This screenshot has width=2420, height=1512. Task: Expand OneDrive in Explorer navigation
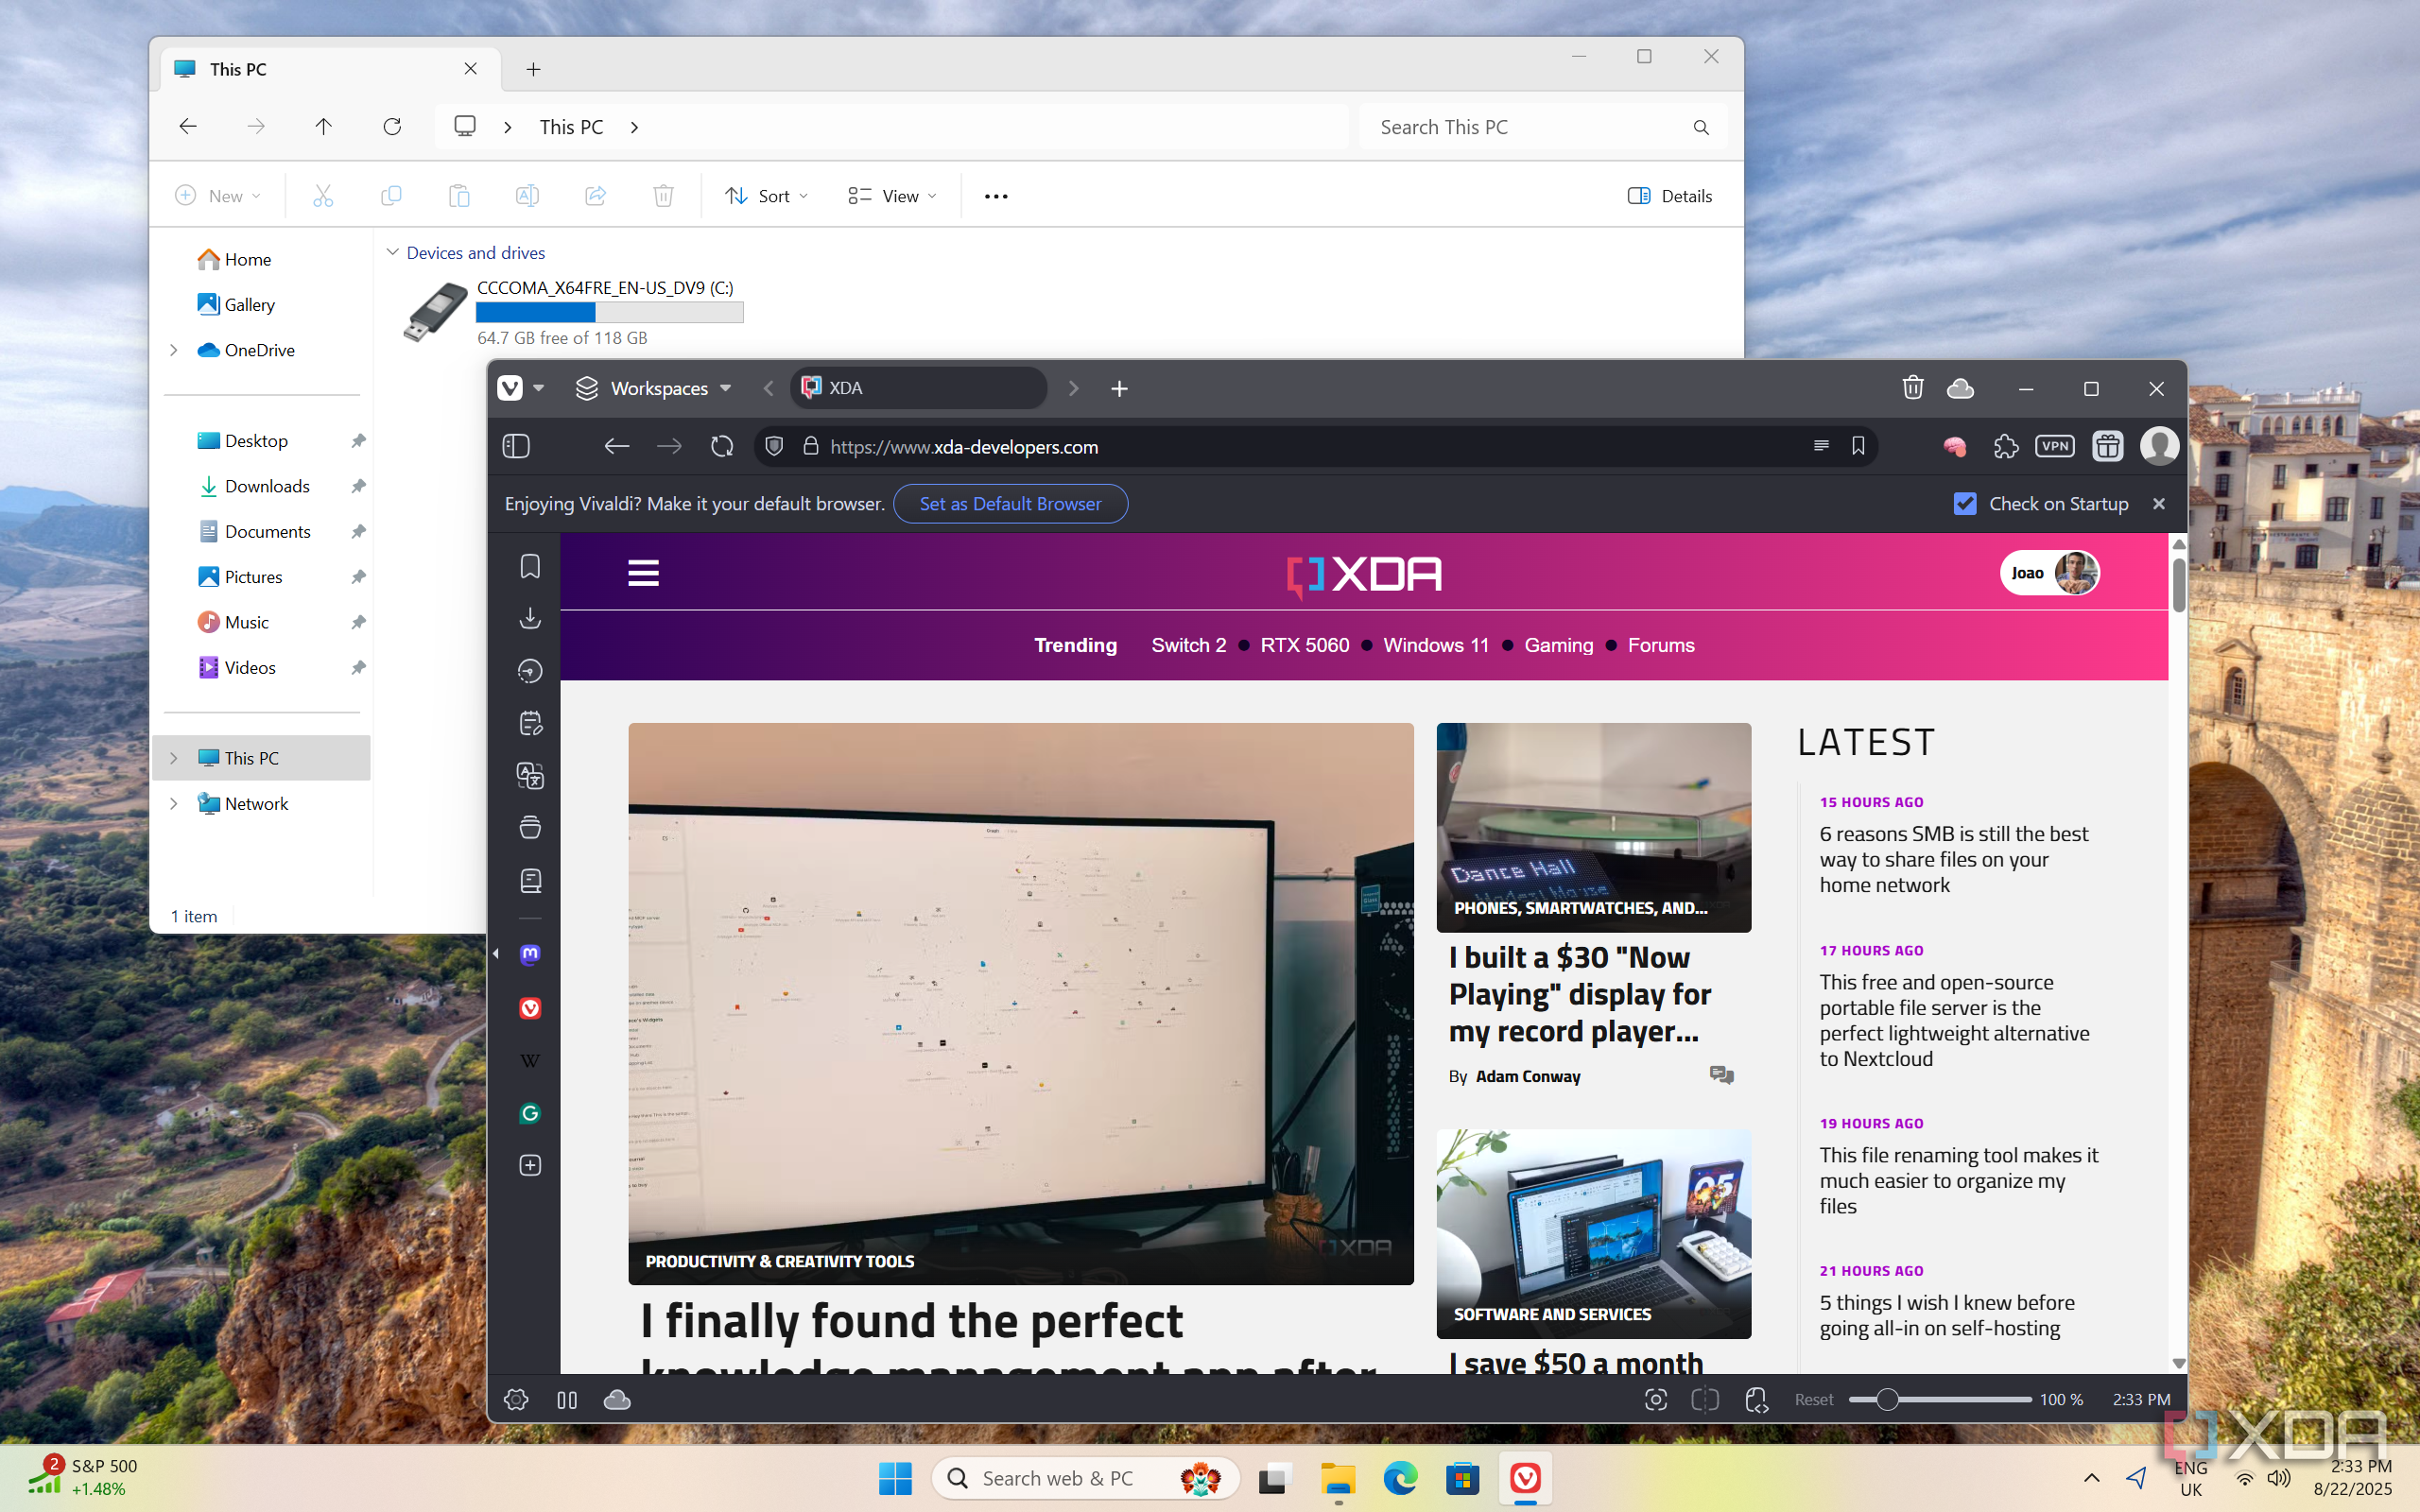(x=174, y=350)
